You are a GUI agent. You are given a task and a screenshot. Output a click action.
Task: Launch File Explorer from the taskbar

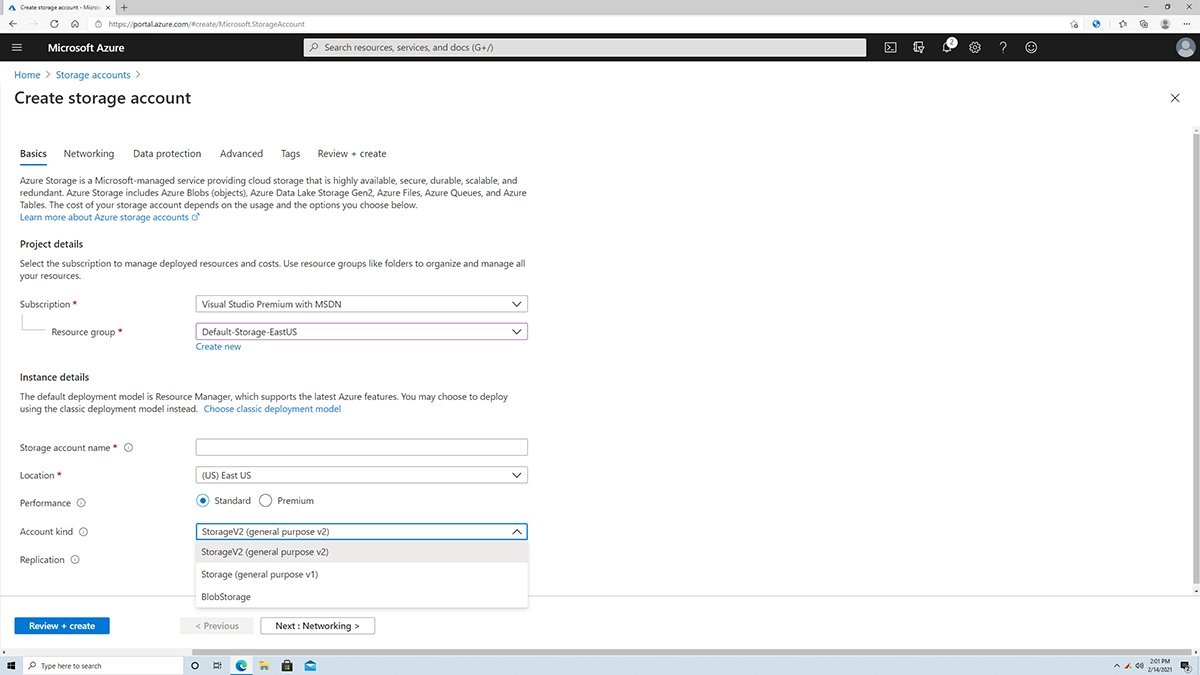263,664
